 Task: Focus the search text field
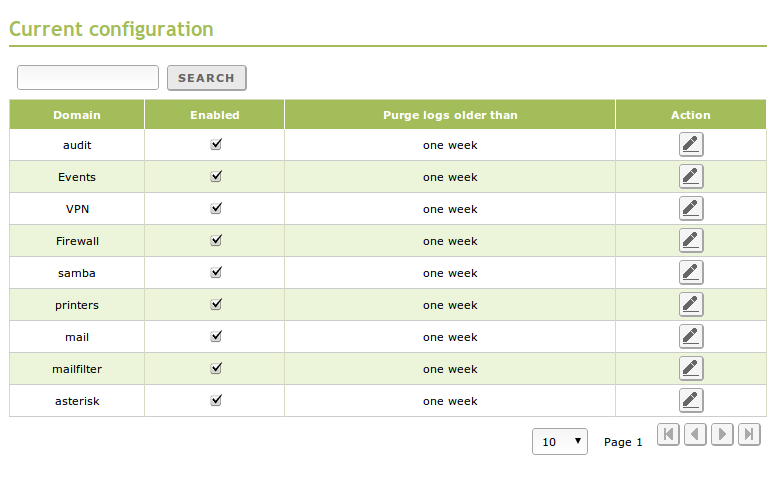point(88,78)
